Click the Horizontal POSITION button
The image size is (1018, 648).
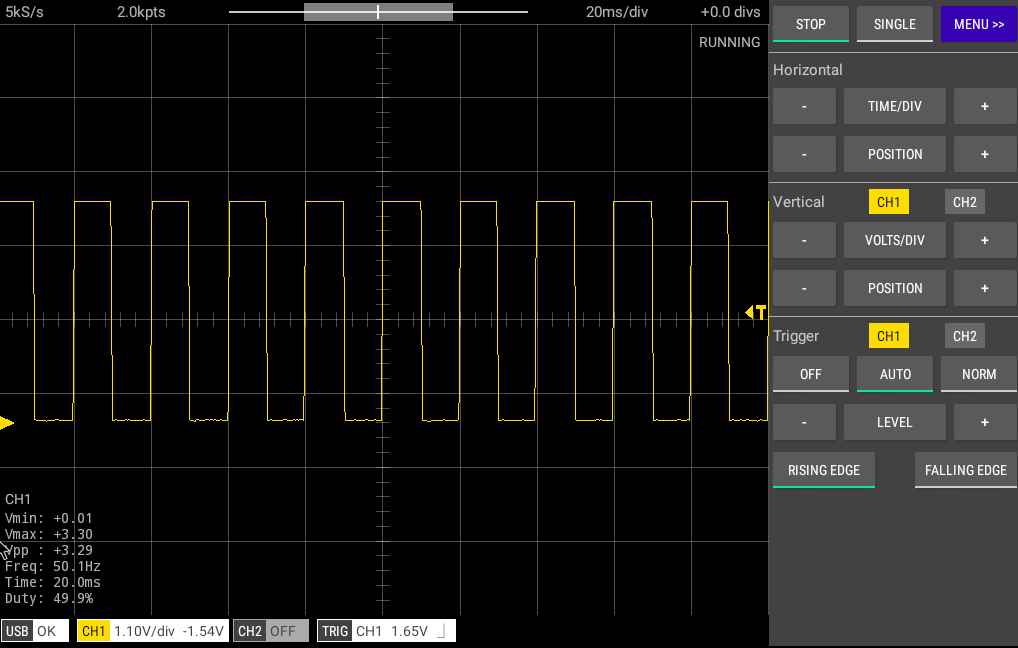point(895,154)
